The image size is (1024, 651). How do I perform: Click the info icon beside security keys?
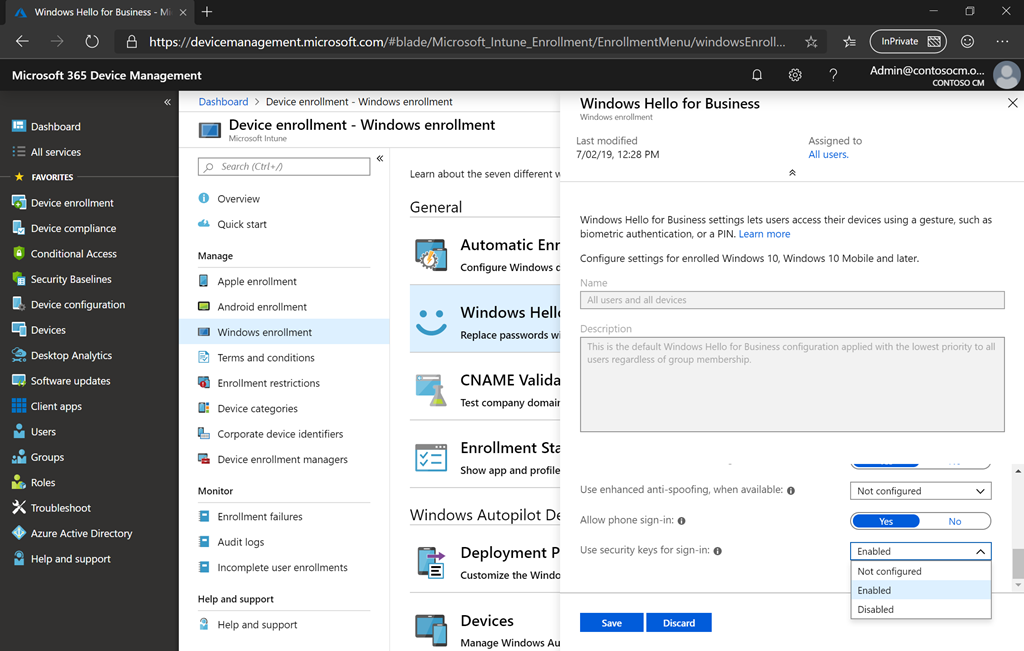(x=717, y=551)
